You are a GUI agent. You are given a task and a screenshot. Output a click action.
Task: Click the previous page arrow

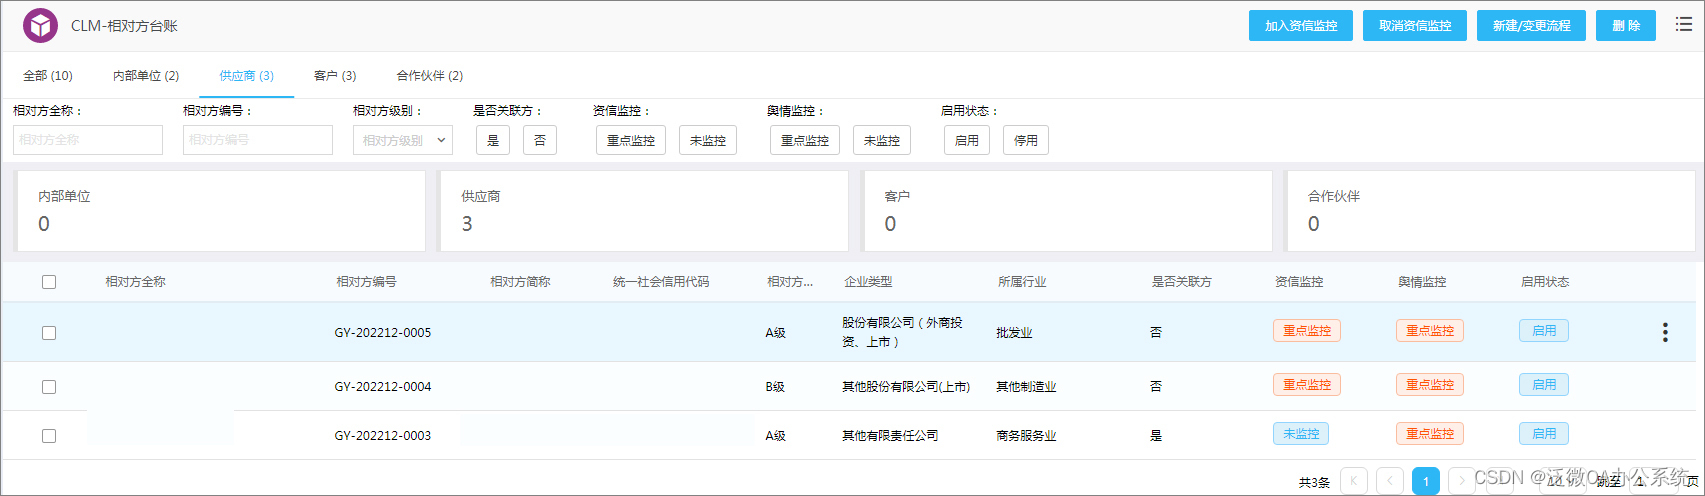pos(1390,481)
